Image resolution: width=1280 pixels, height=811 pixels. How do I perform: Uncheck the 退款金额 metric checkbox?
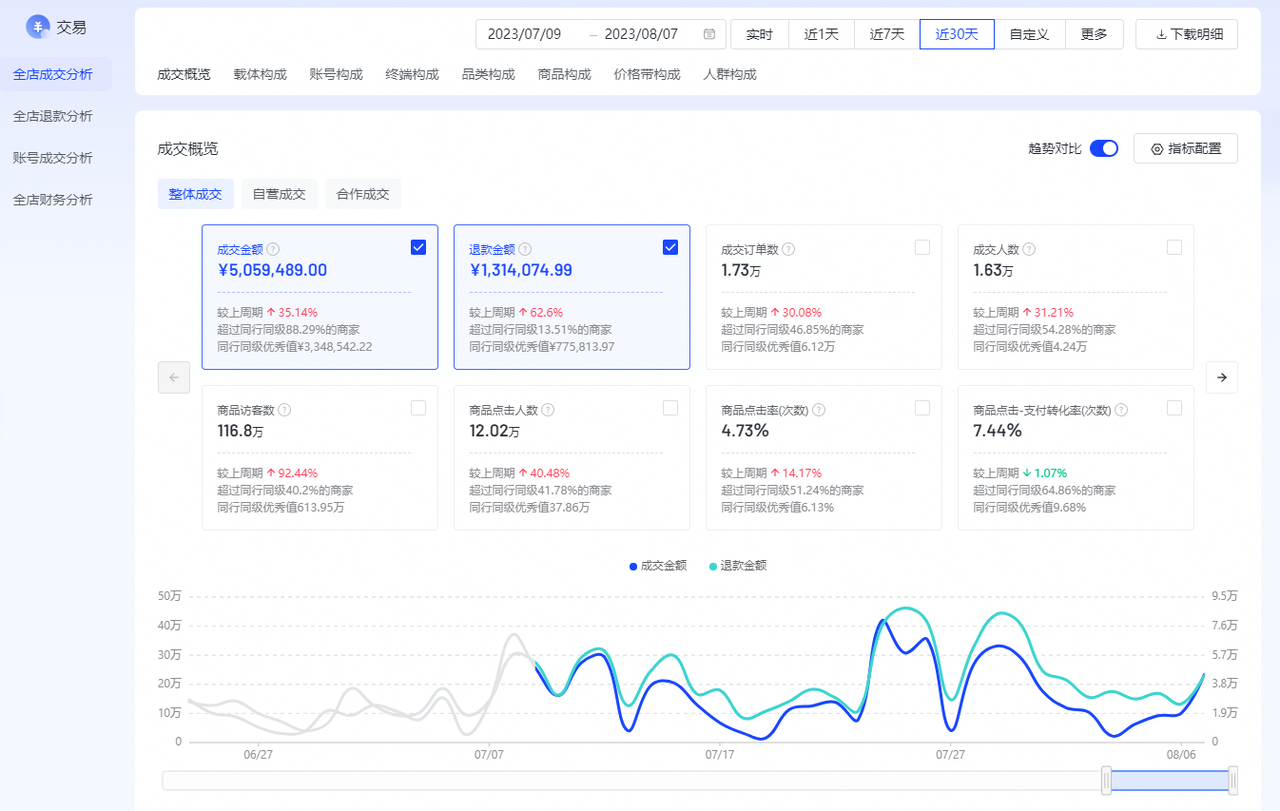670,247
